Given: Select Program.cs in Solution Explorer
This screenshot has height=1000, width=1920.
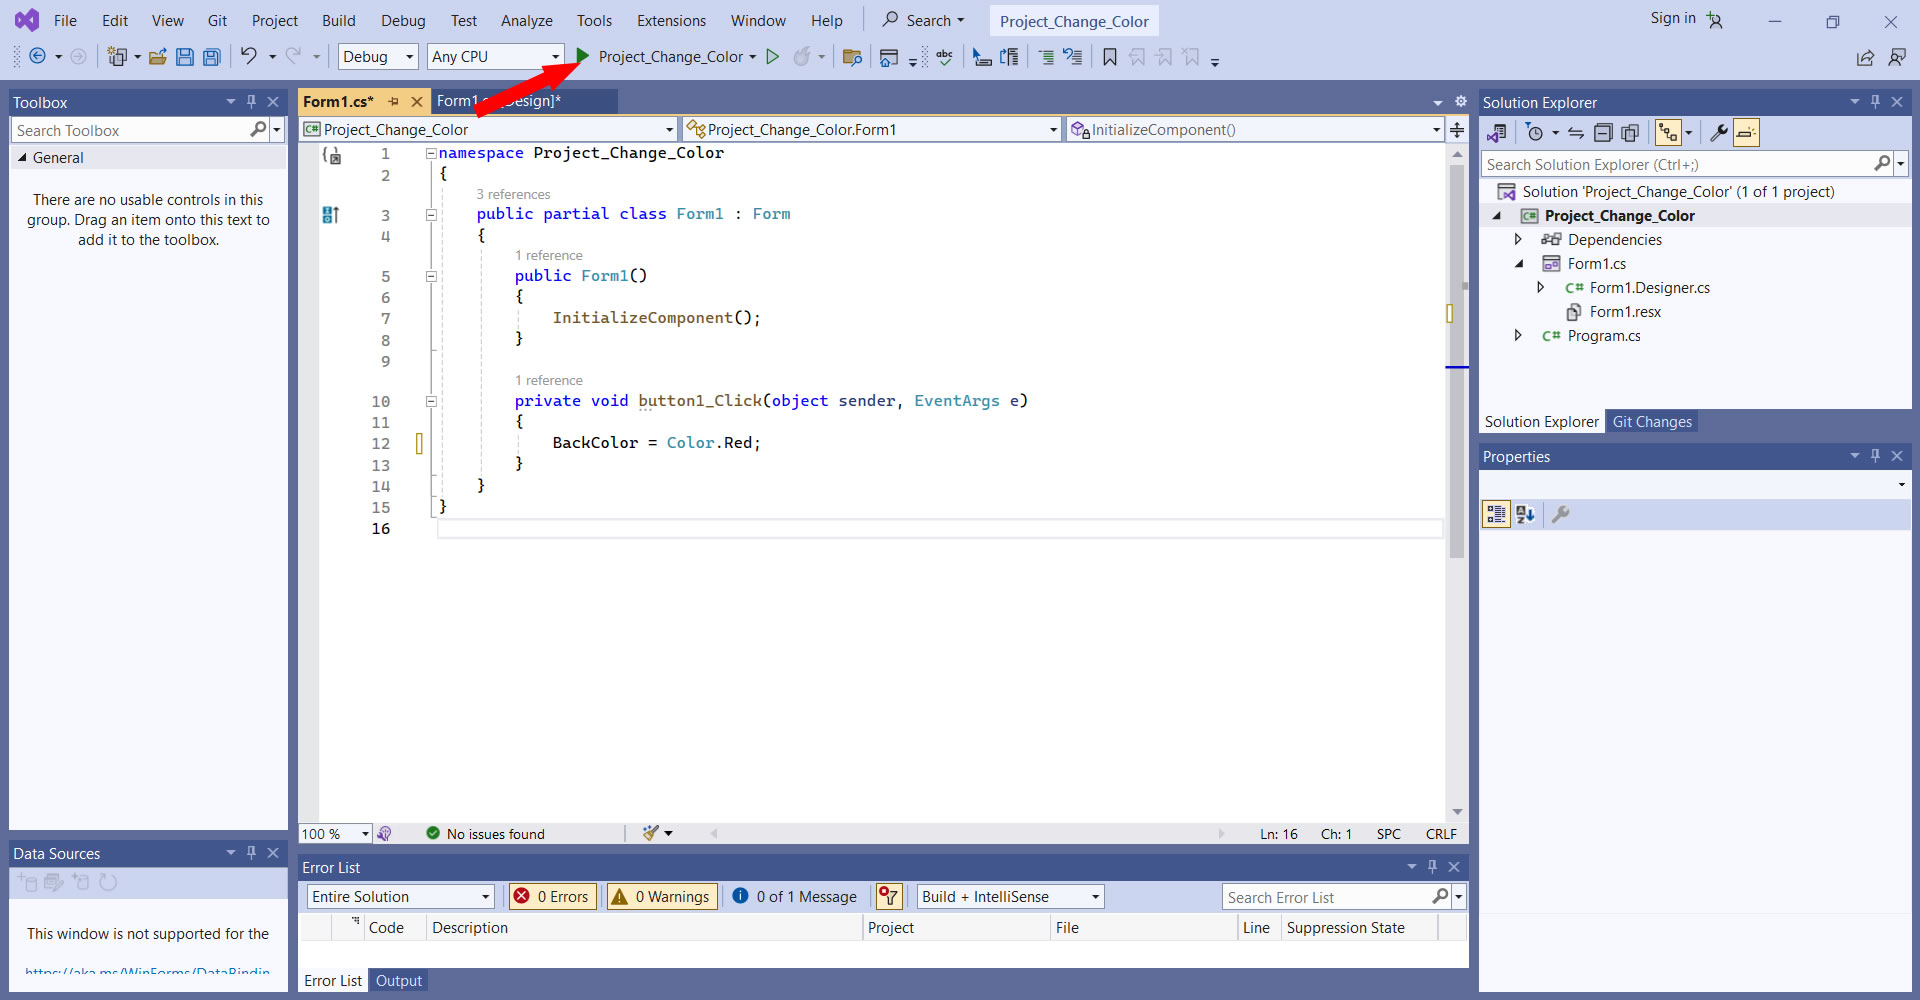Looking at the screenshot, I should [x=1603, y=336].
